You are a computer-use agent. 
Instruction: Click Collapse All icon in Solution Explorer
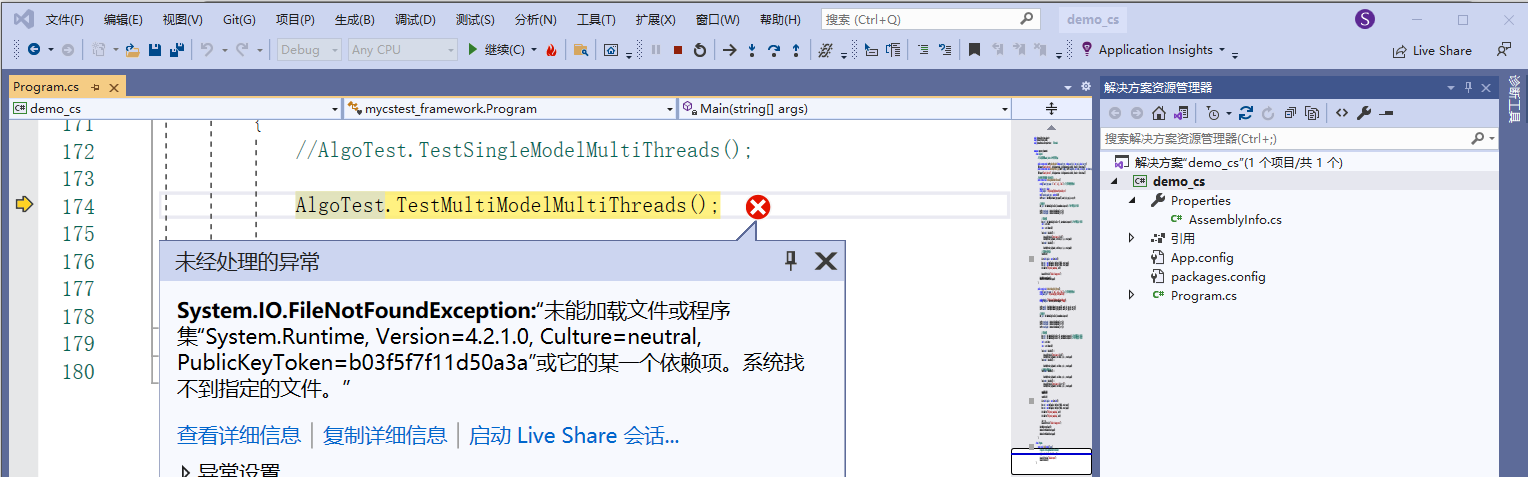1291,113
